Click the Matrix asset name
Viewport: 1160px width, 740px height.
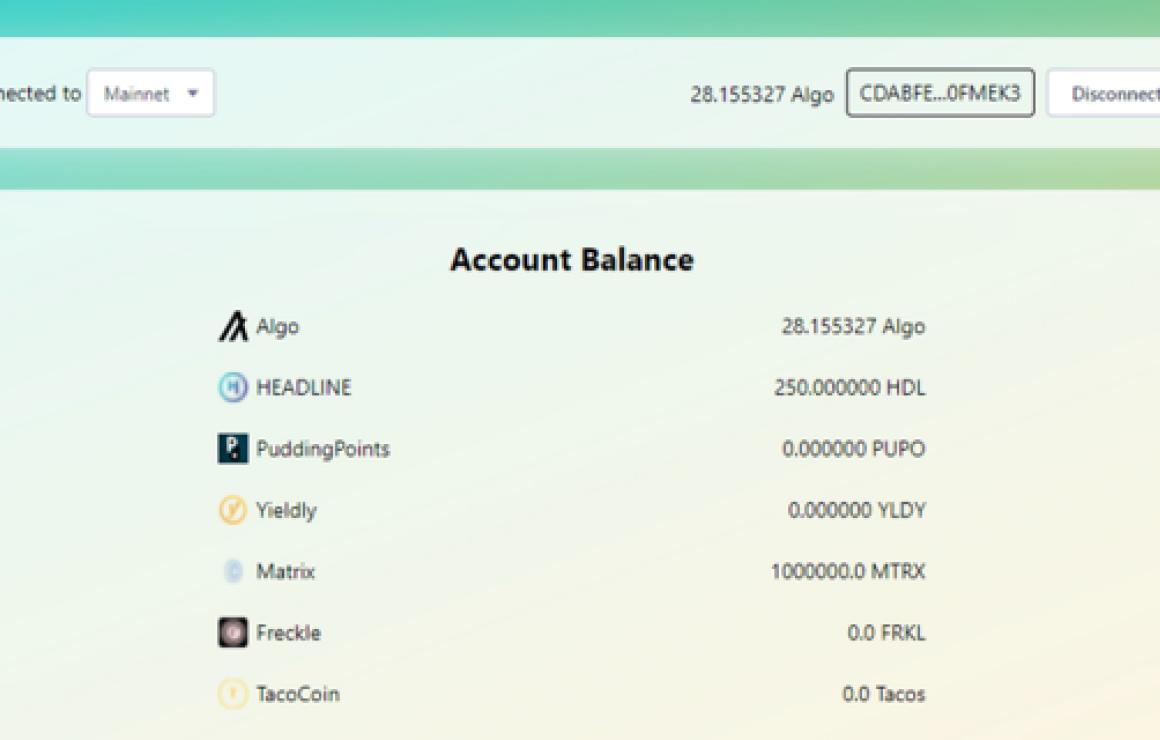pos(286,571)
